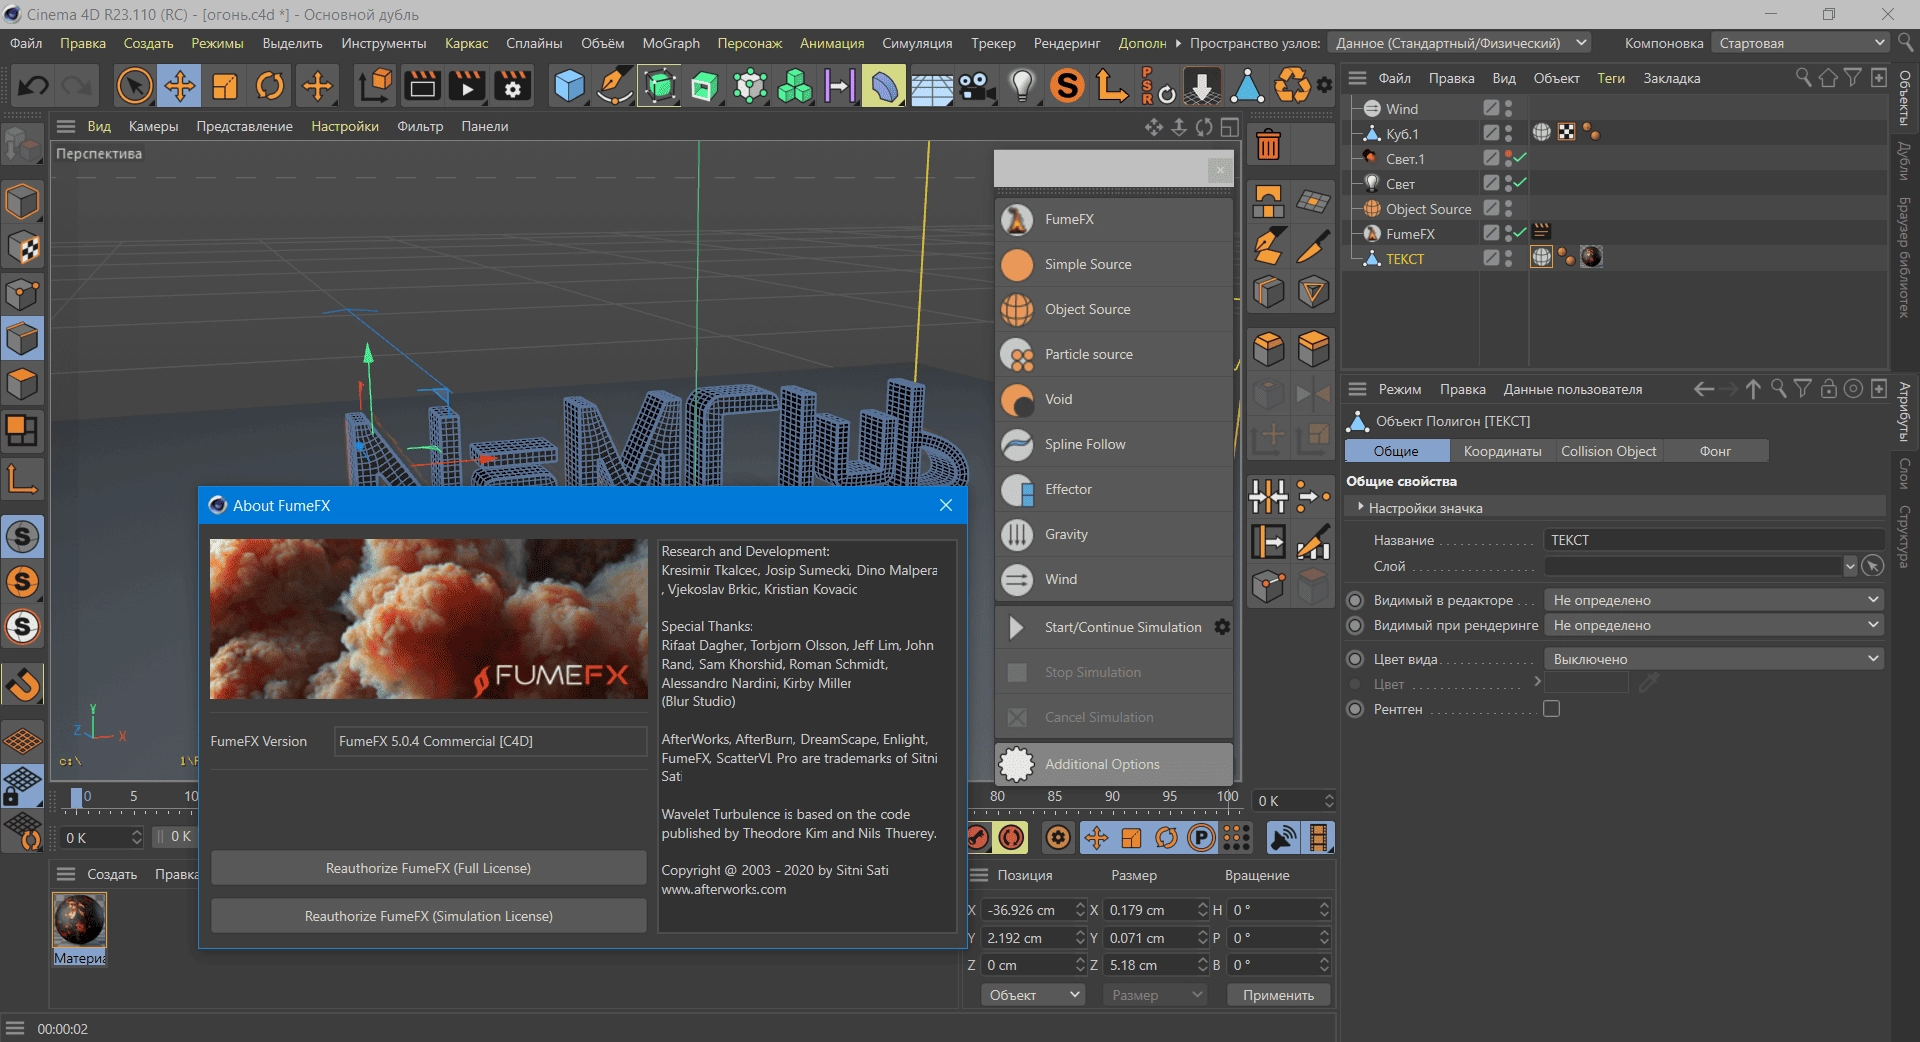The width and height of the screenshot is (1920, 1042).
Task: Open Теги menu in object manager
Action: 1610,78
